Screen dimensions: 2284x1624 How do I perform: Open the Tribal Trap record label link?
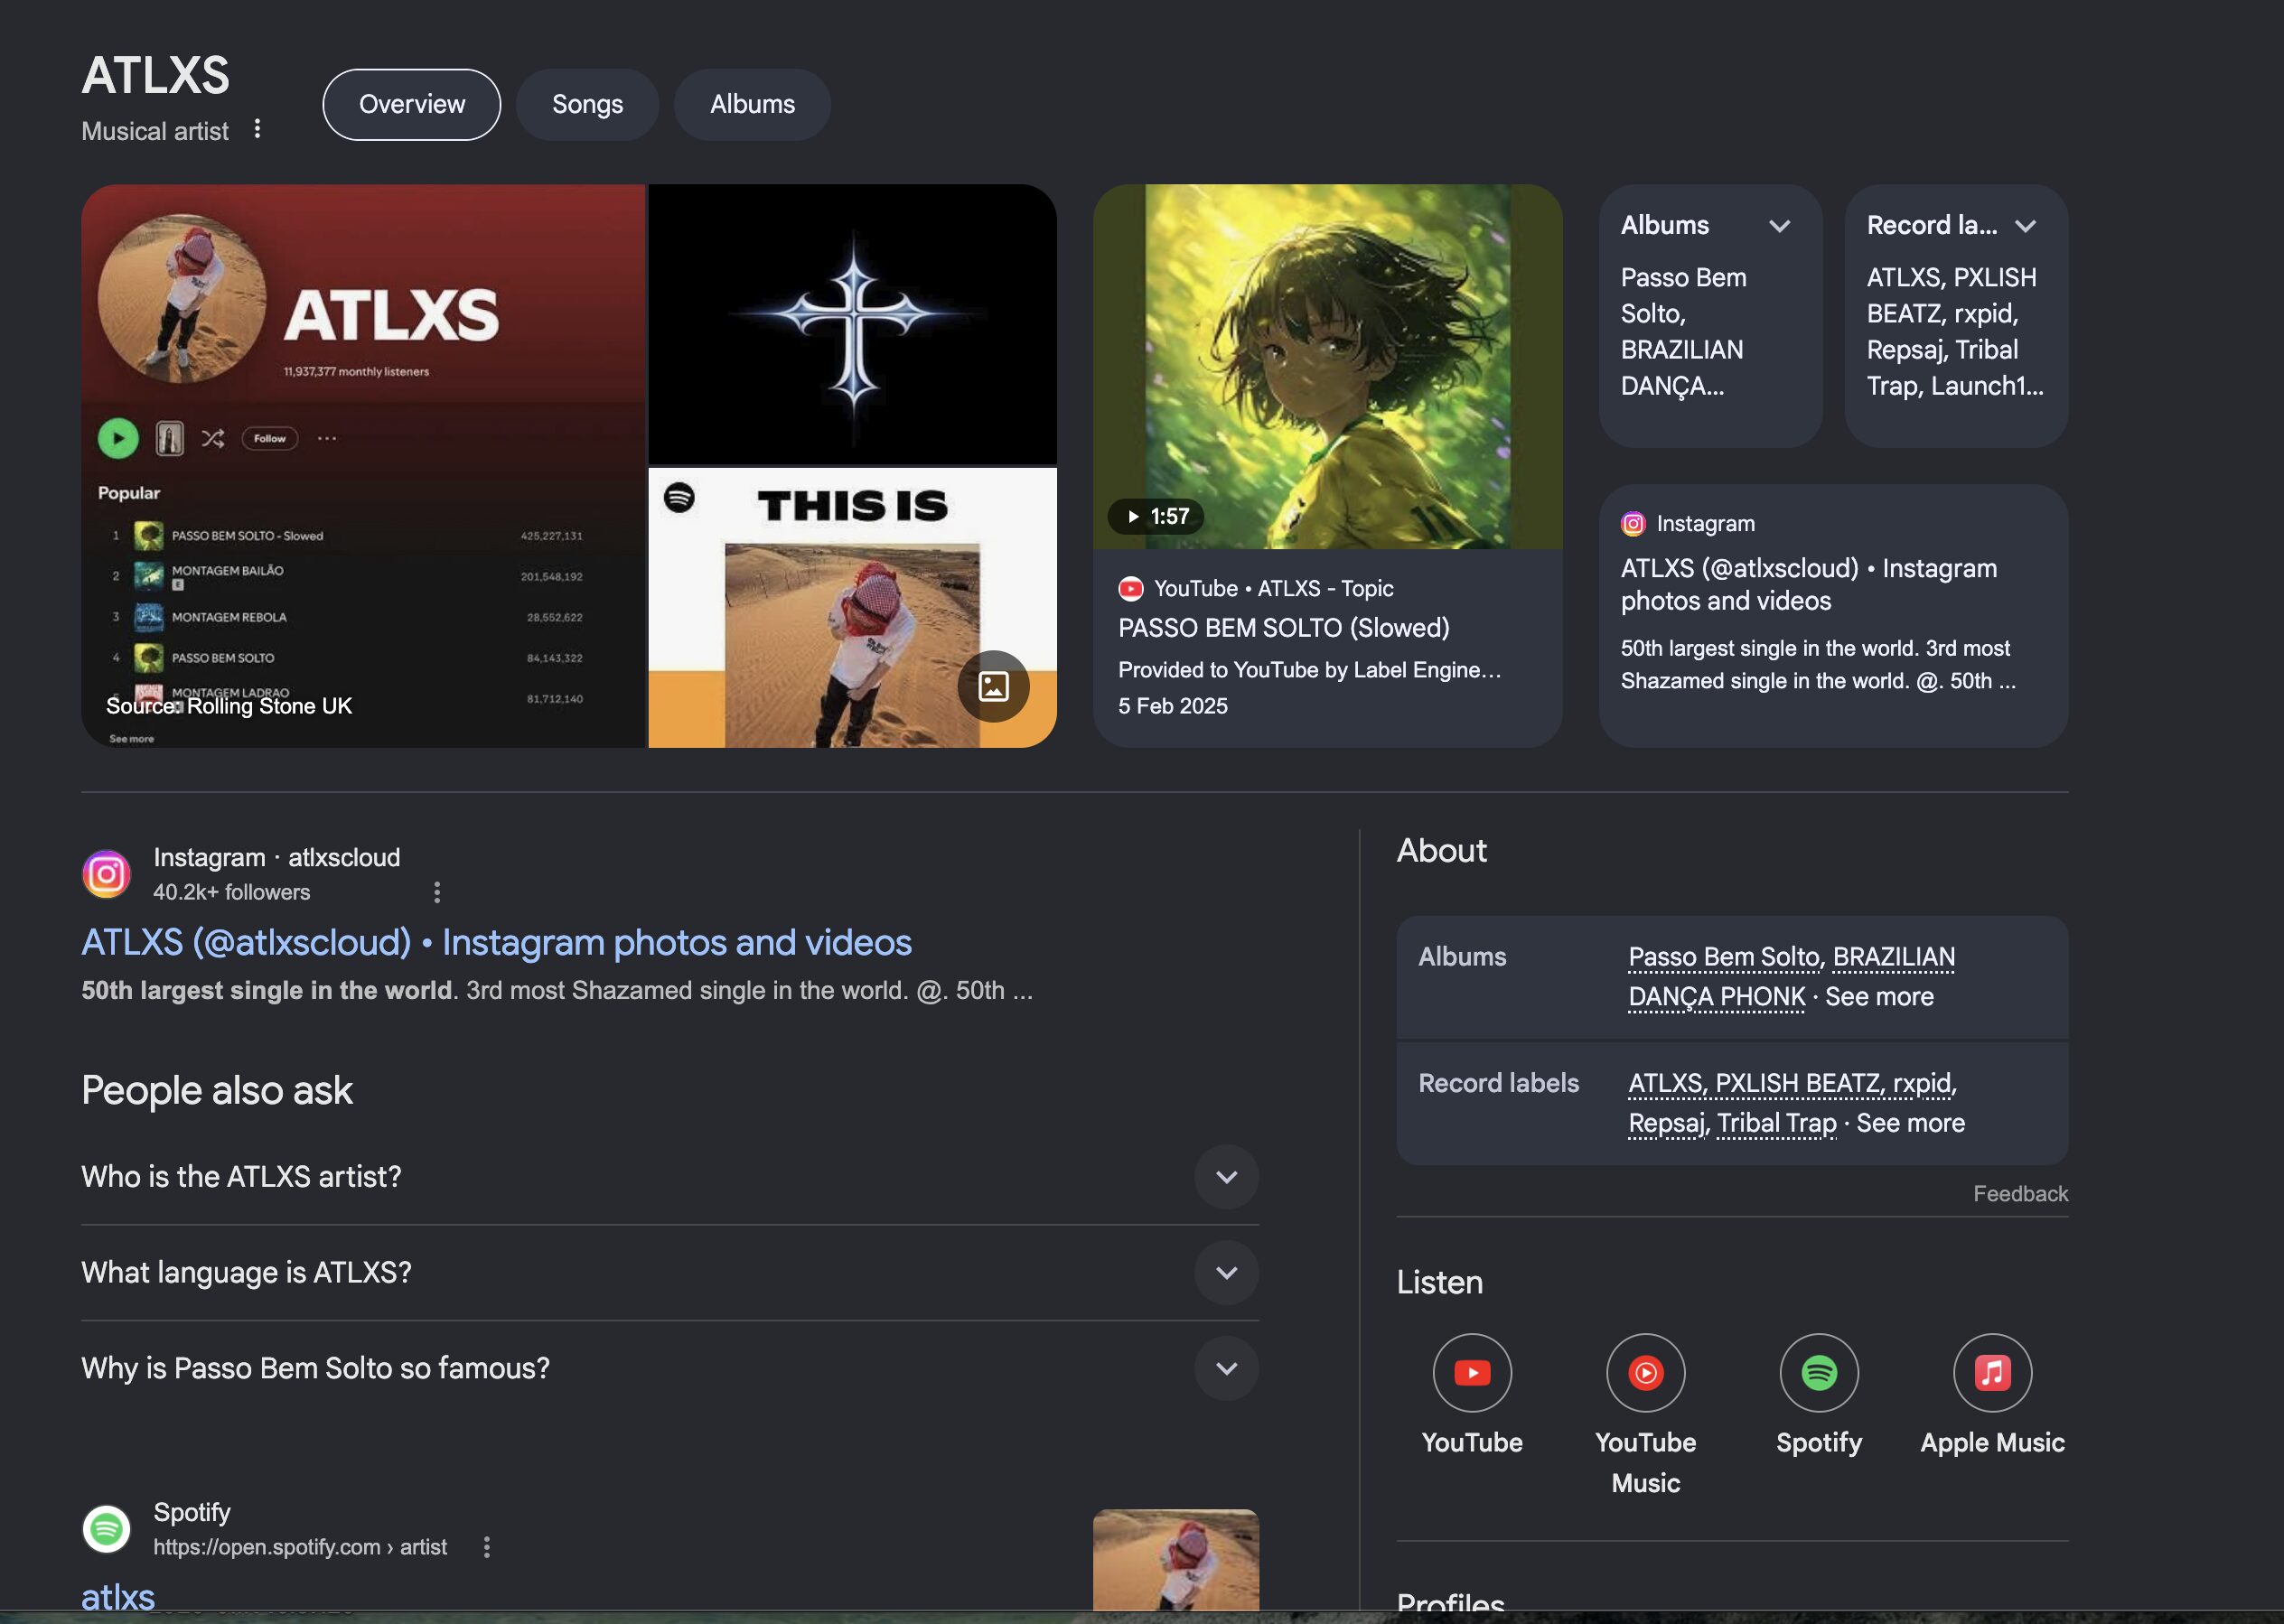[1776, 1124]
